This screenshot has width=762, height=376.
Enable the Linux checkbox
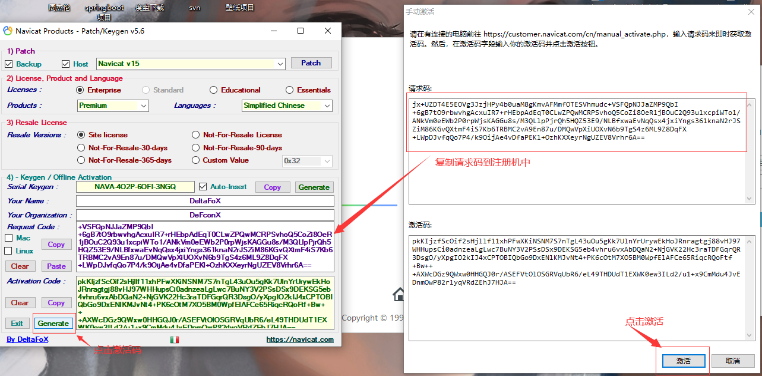tap(8, 251)
